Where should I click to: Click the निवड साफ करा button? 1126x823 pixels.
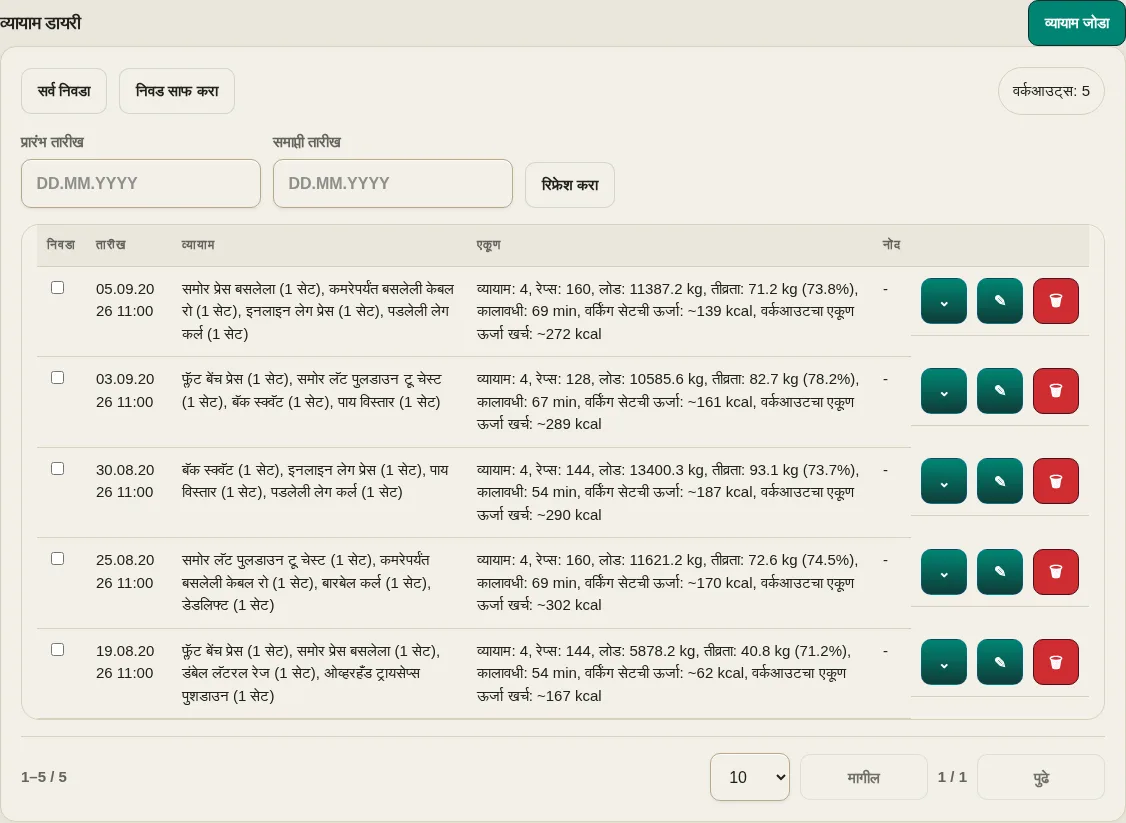point(177,91)
